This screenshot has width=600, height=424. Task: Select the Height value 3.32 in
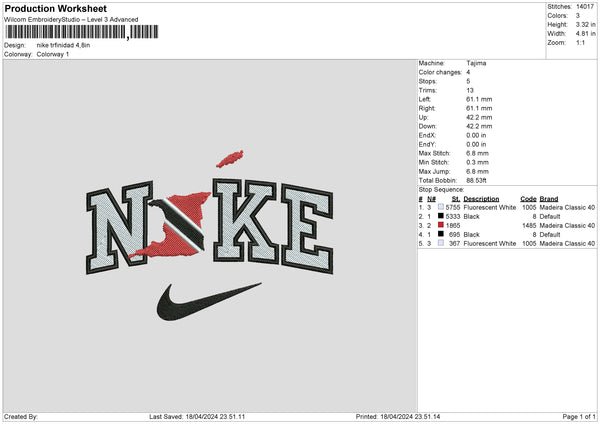pos(585,24)
